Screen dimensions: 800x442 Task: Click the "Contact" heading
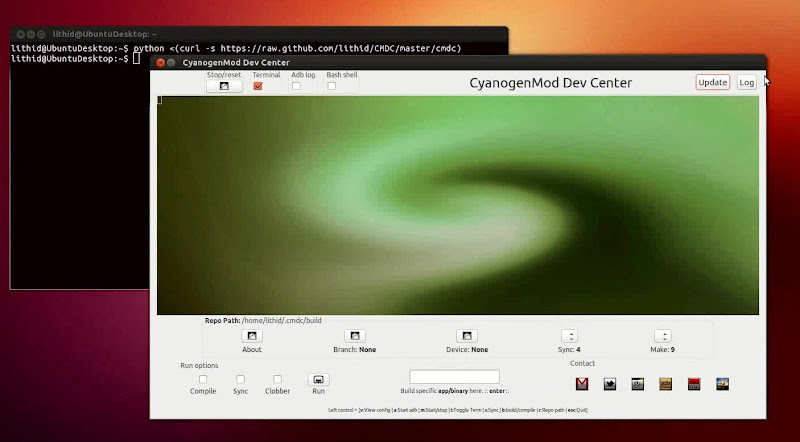click(x=582, y=363)
